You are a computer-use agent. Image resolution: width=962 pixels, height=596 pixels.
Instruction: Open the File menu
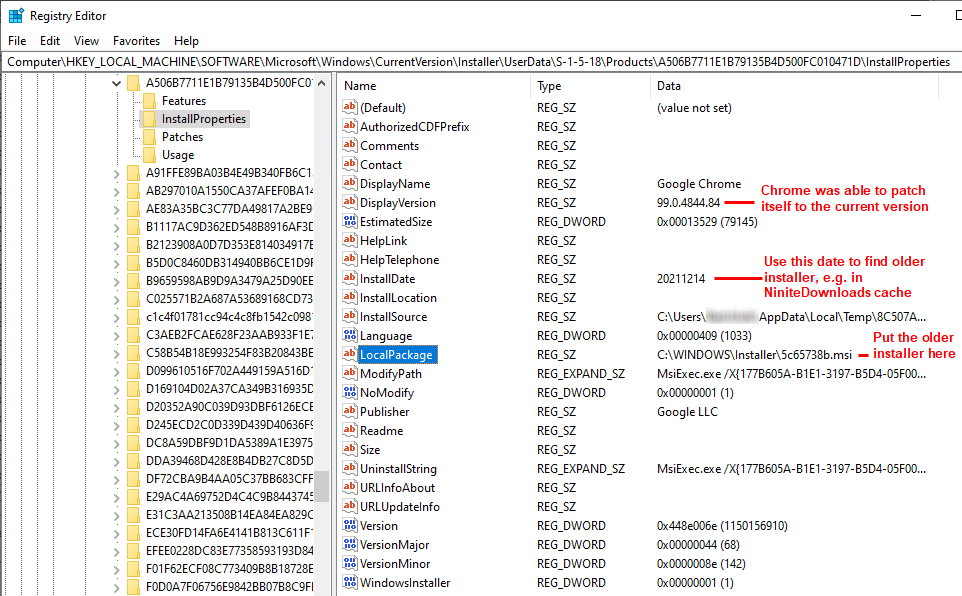pyautogui.click(x=17, y=41)
